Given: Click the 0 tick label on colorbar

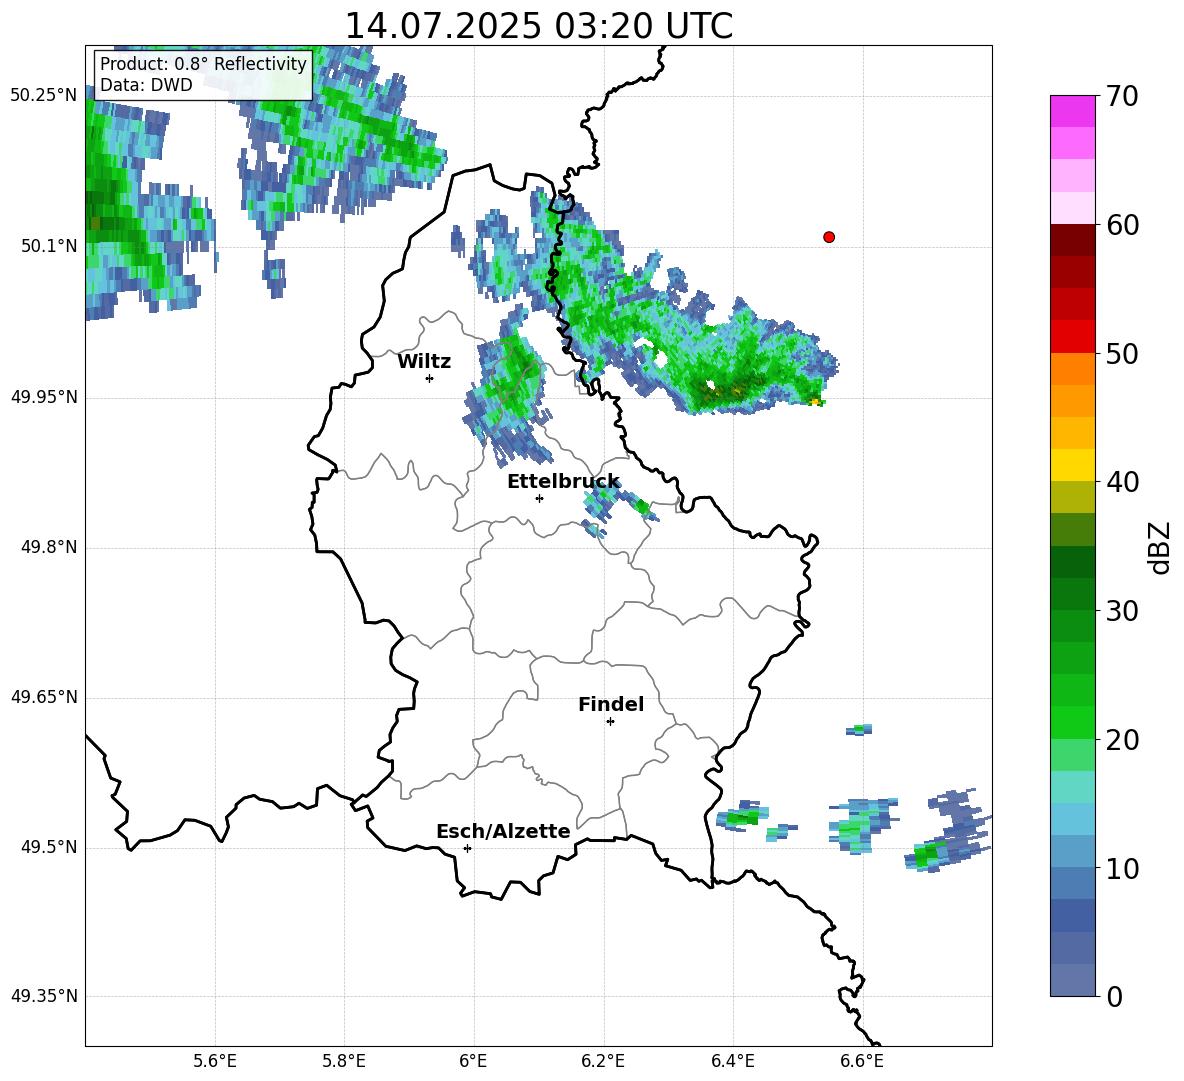Looking at the screenshot, I should coord(1114,996).
